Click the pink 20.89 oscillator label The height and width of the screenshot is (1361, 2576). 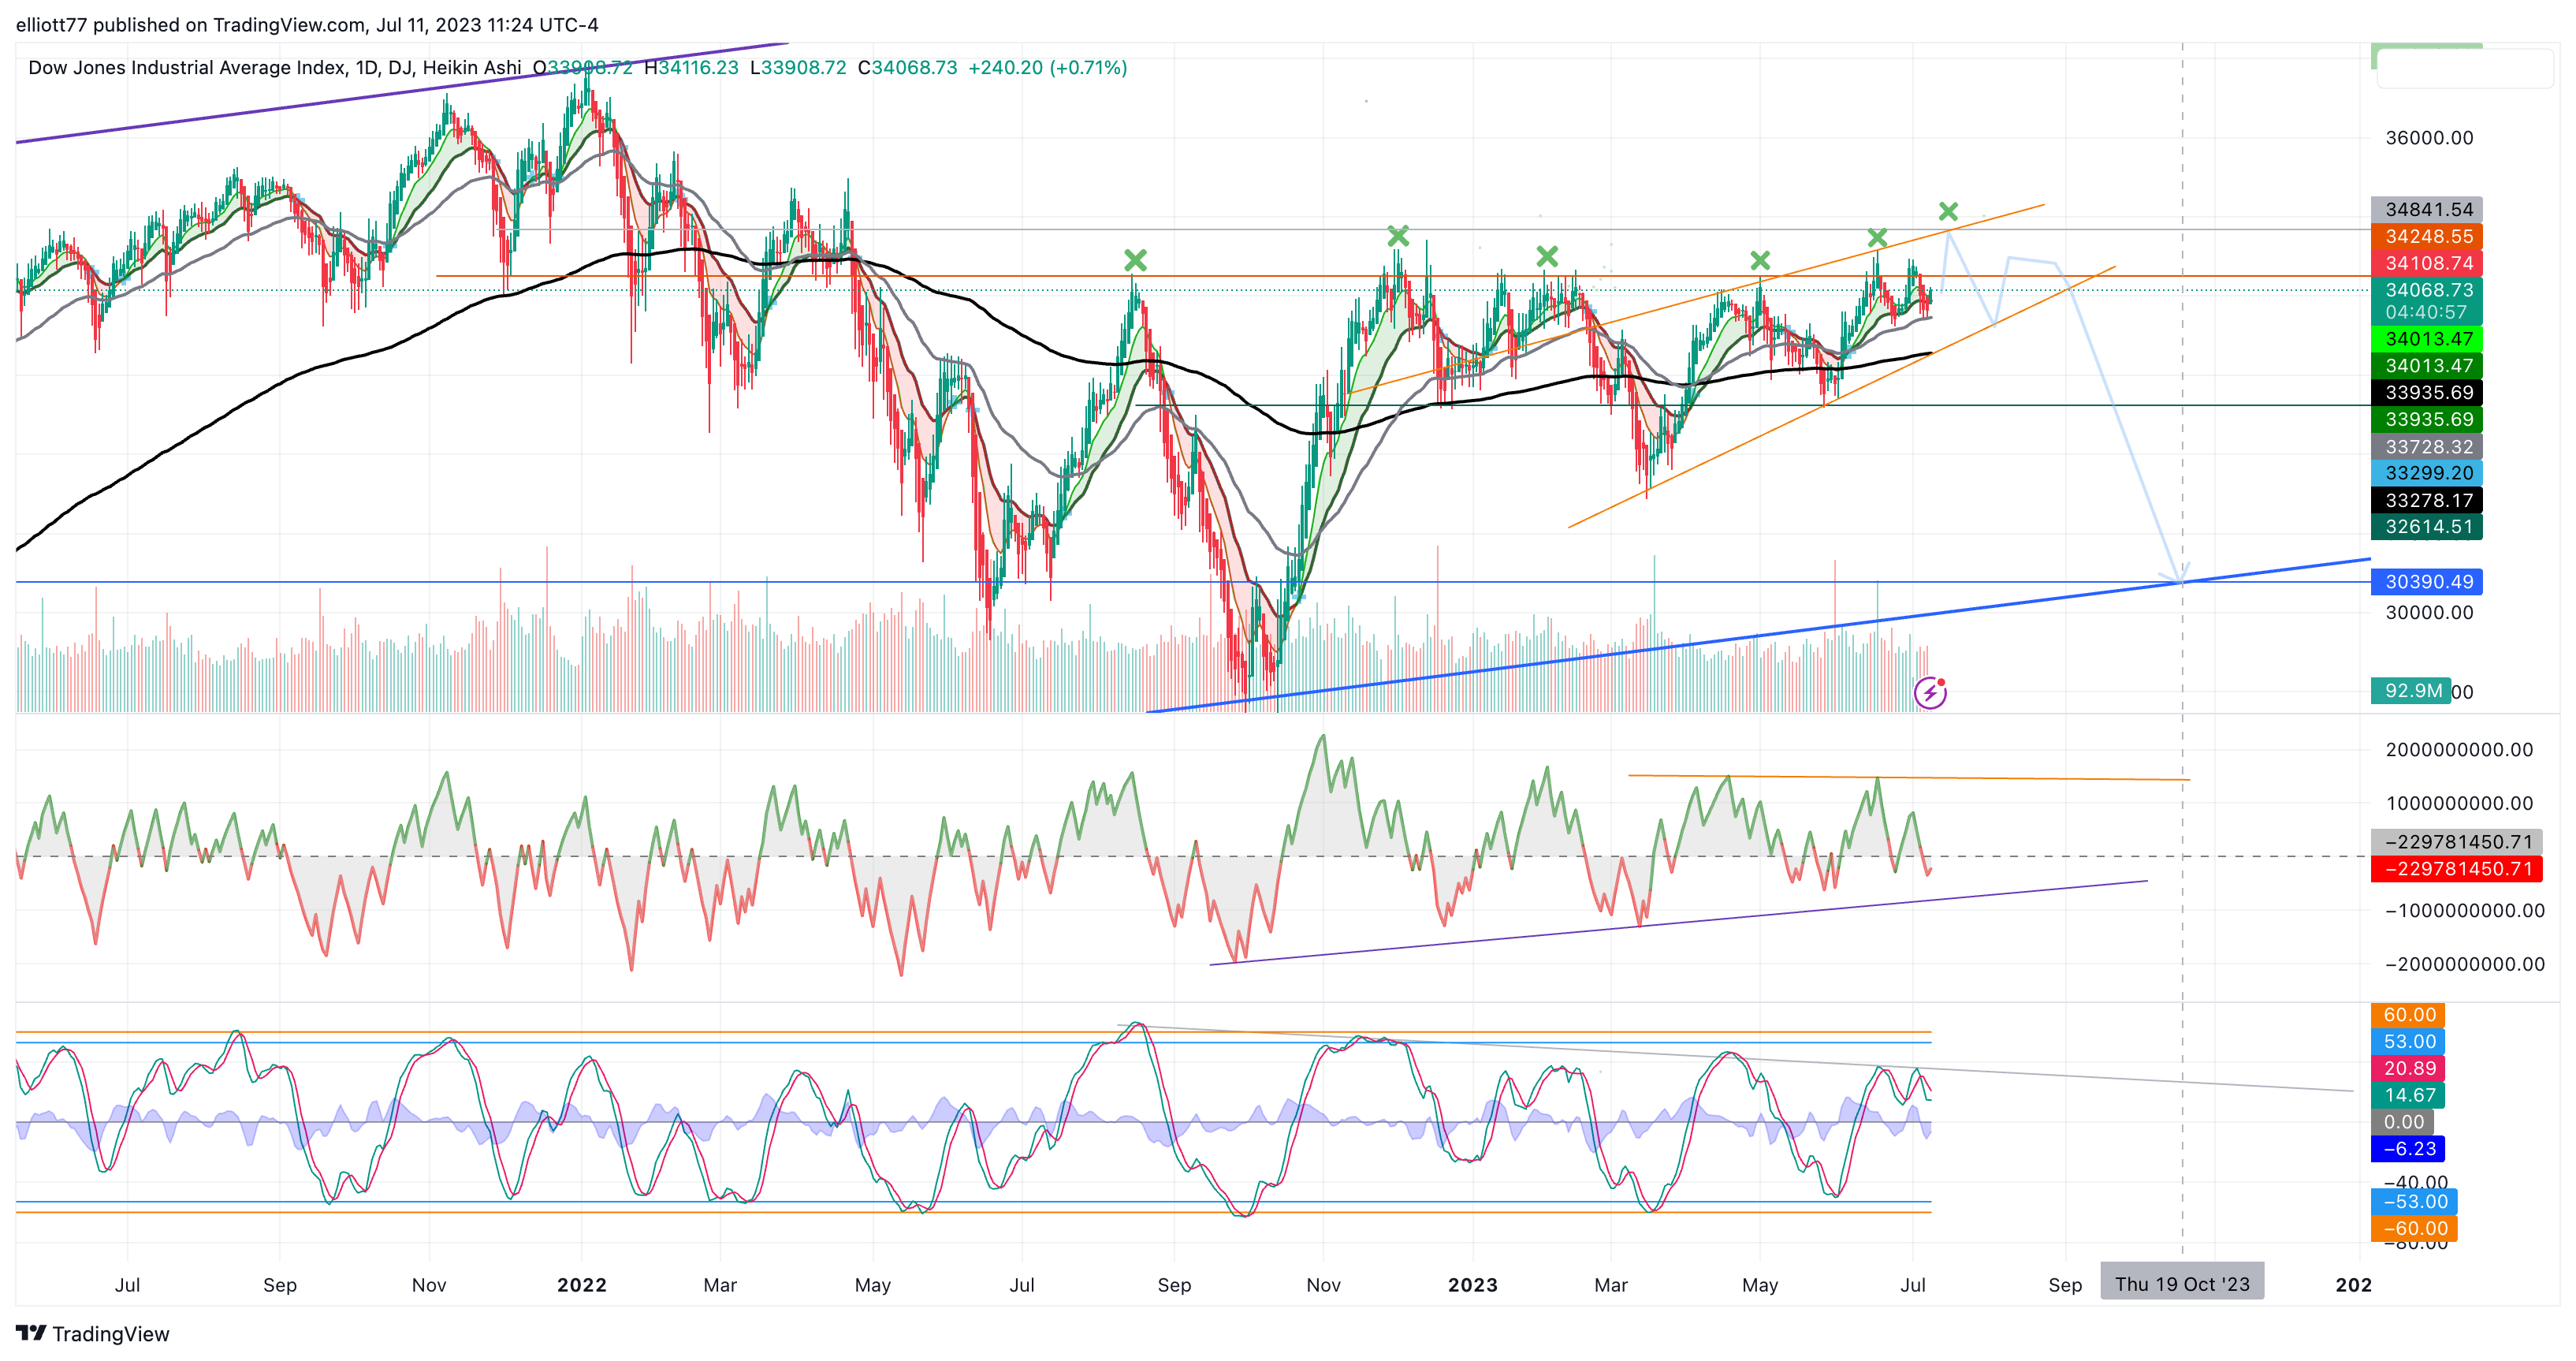point(2408,1068)
